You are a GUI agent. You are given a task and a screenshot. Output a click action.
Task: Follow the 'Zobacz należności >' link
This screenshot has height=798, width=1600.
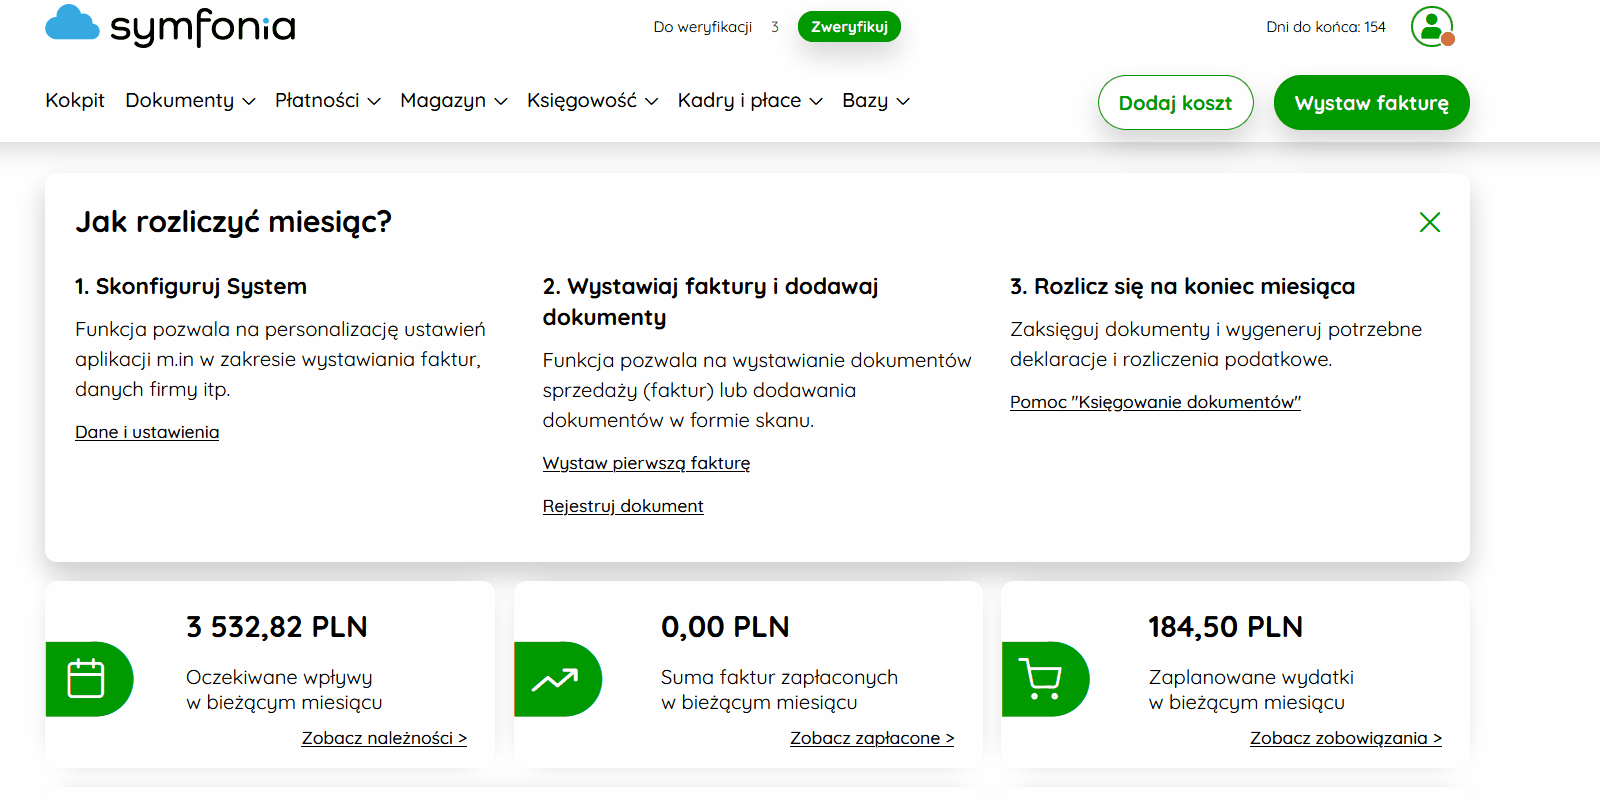[x=384, y=738]
